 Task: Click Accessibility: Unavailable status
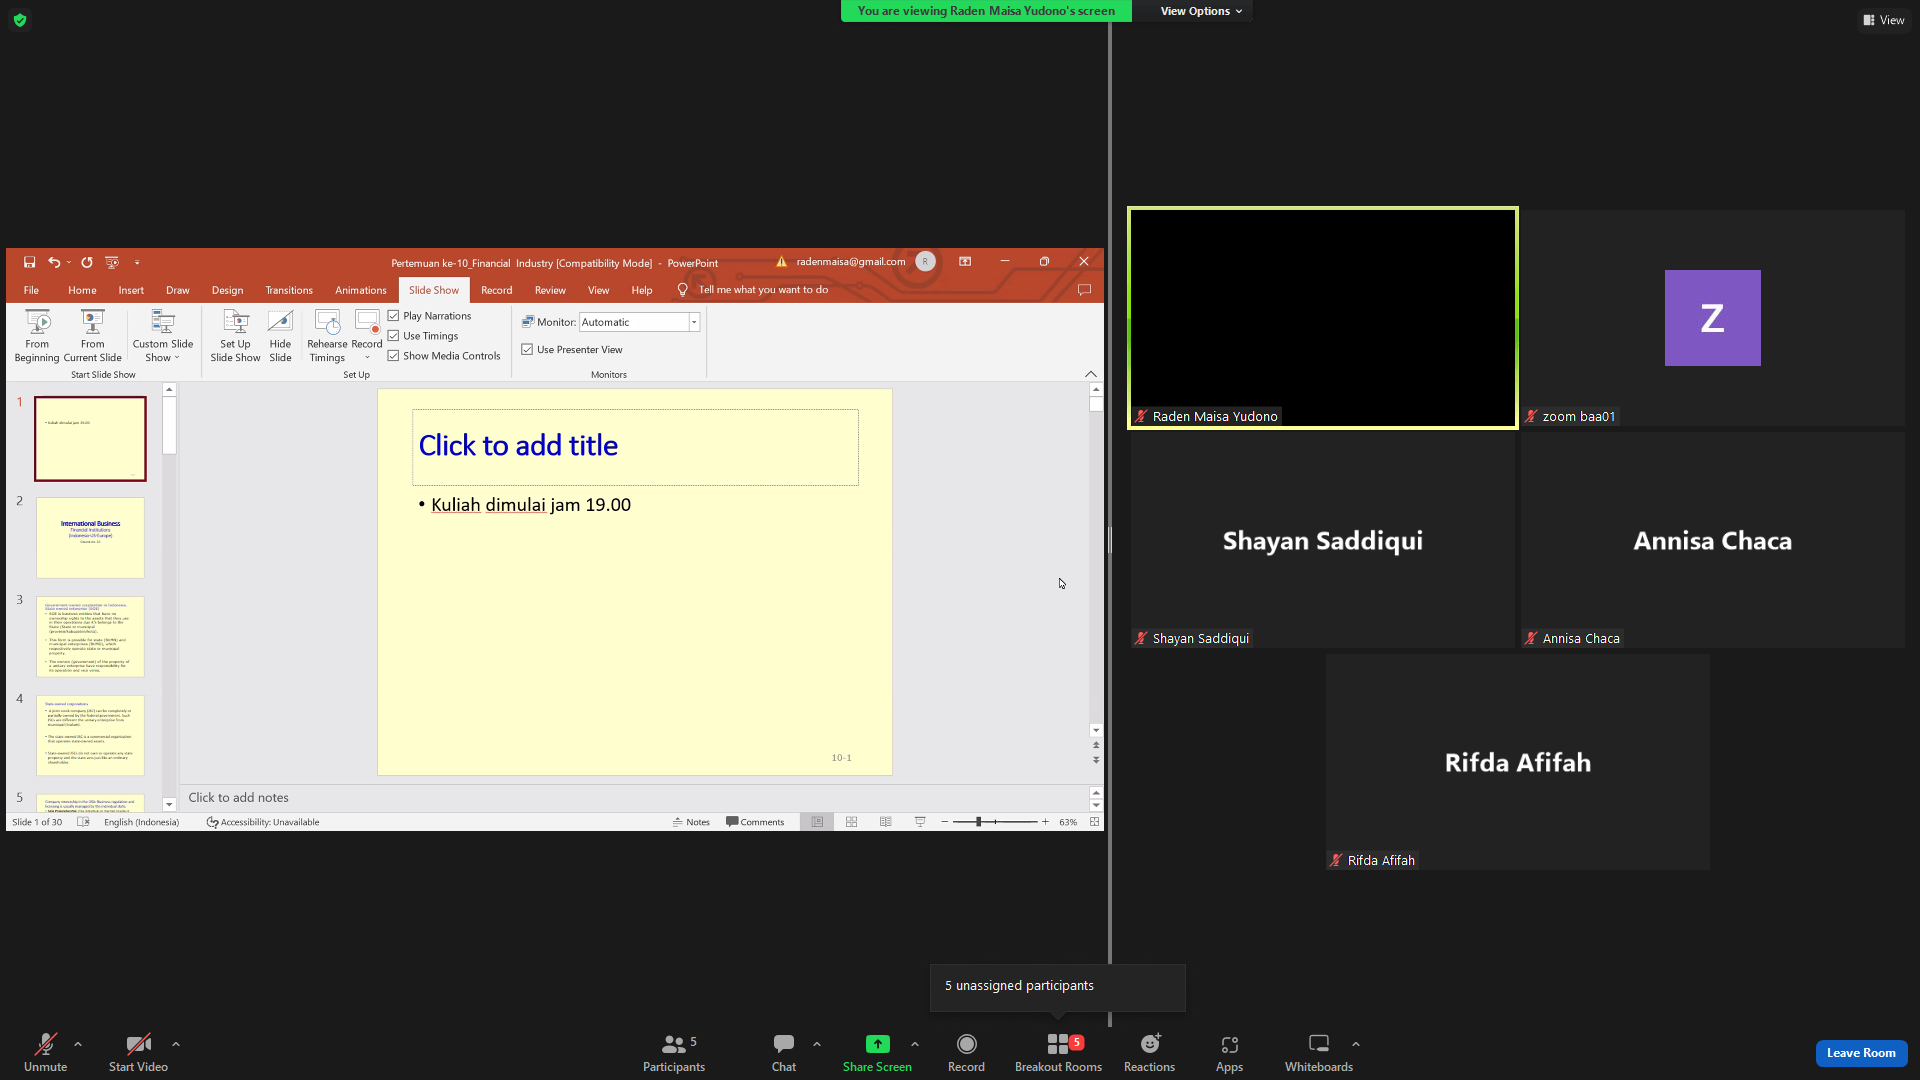pyautogui.click(x=263, y=822)
